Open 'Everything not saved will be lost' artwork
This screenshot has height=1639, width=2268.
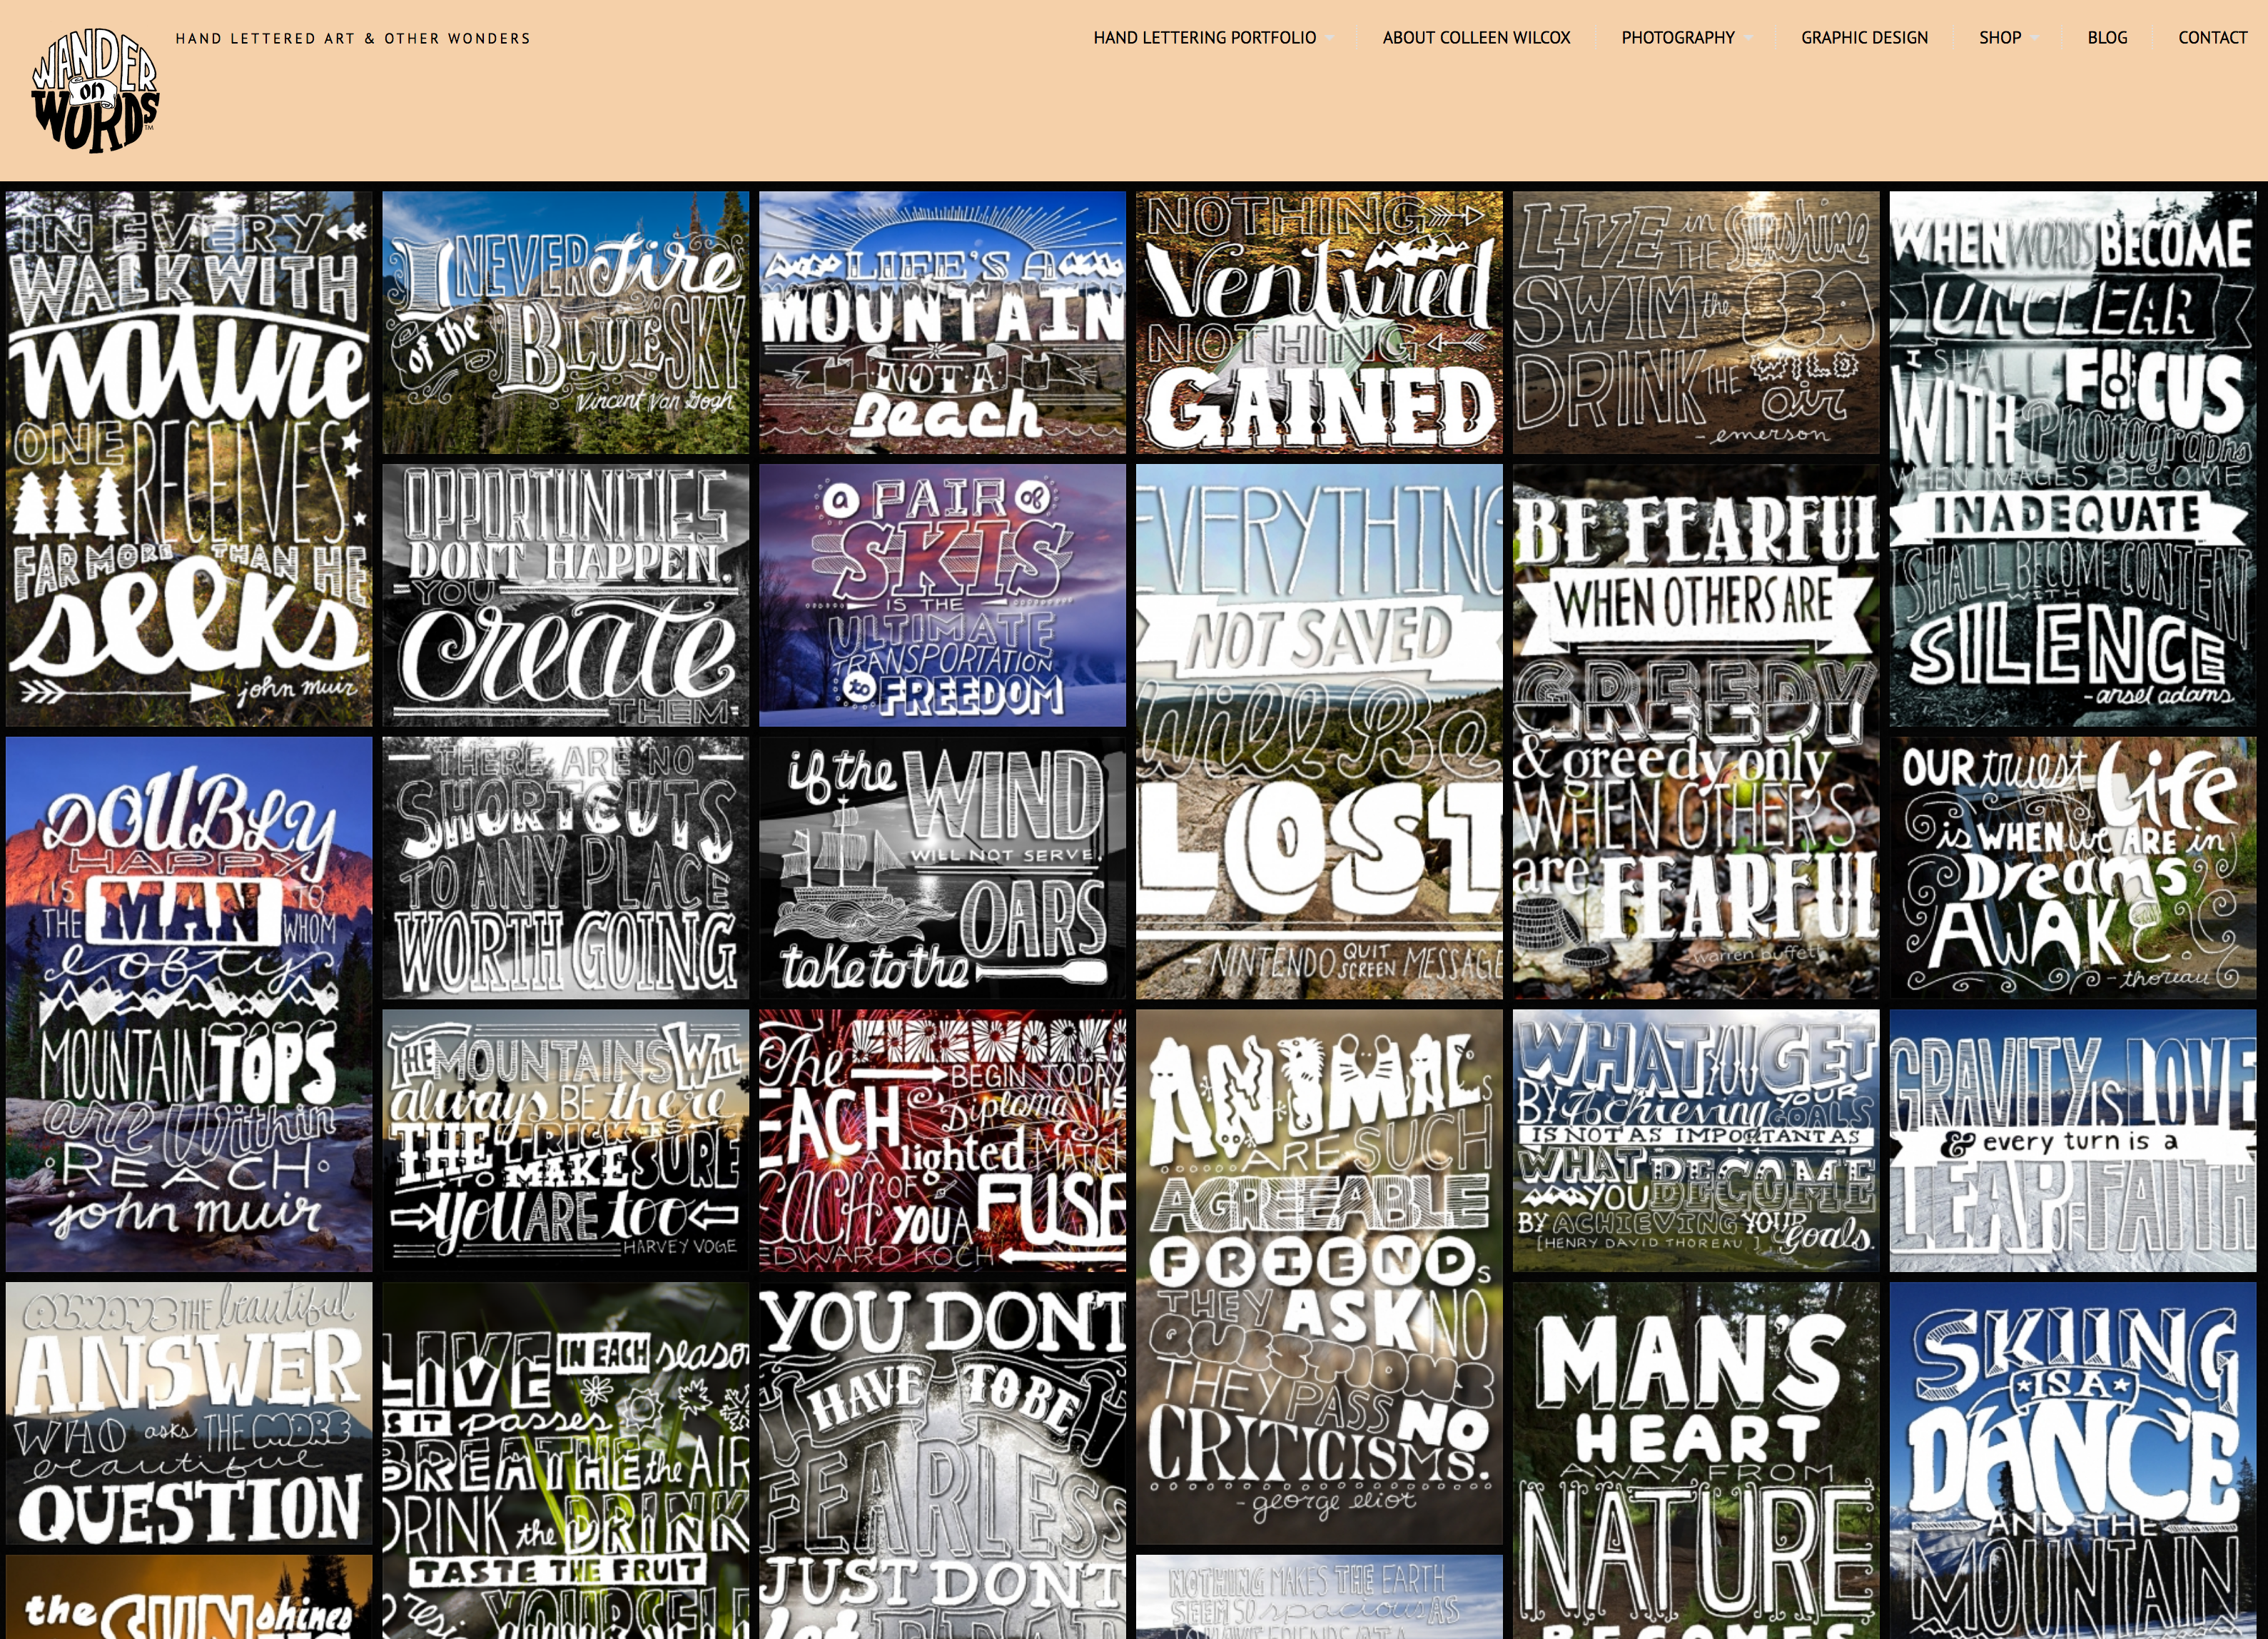point(1319,731)
